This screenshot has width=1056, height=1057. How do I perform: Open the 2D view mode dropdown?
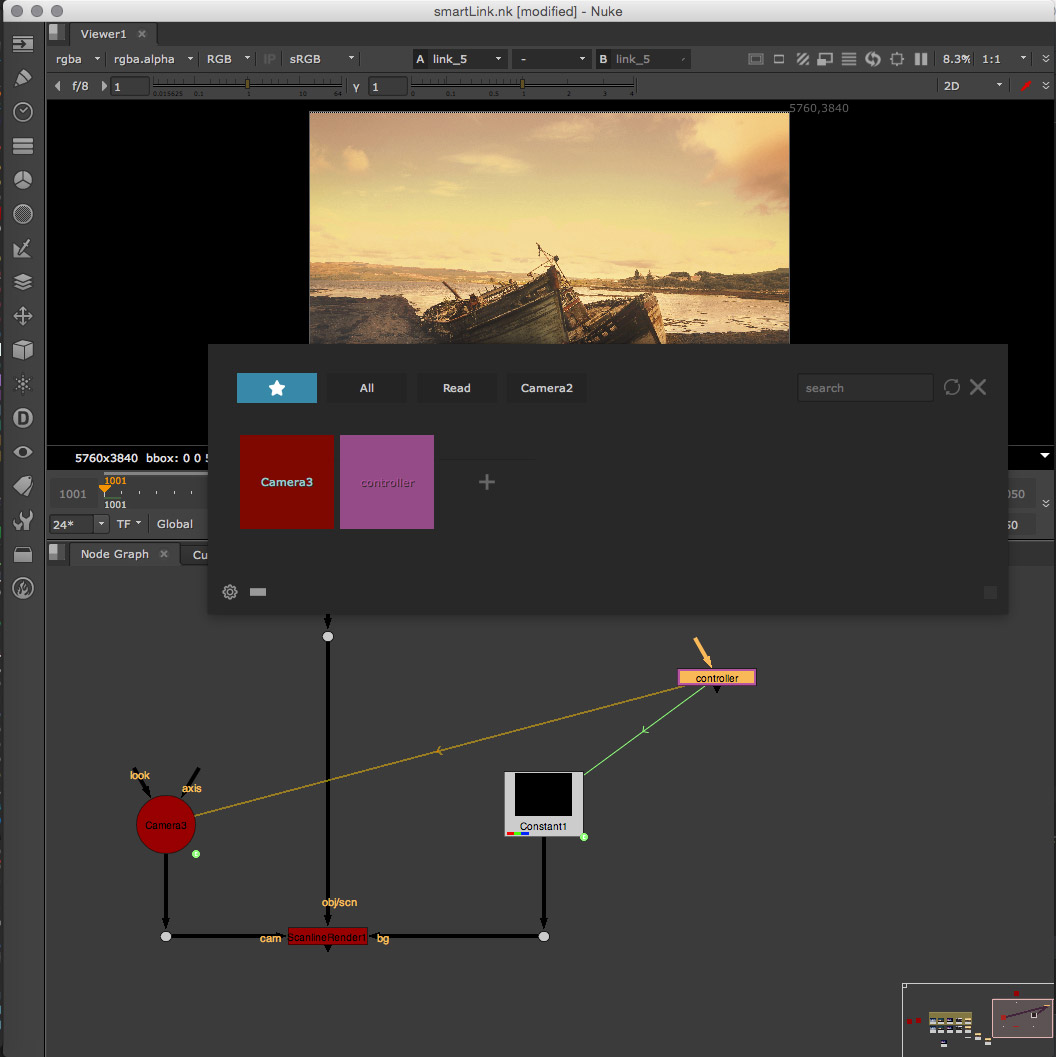coord(972,86)
